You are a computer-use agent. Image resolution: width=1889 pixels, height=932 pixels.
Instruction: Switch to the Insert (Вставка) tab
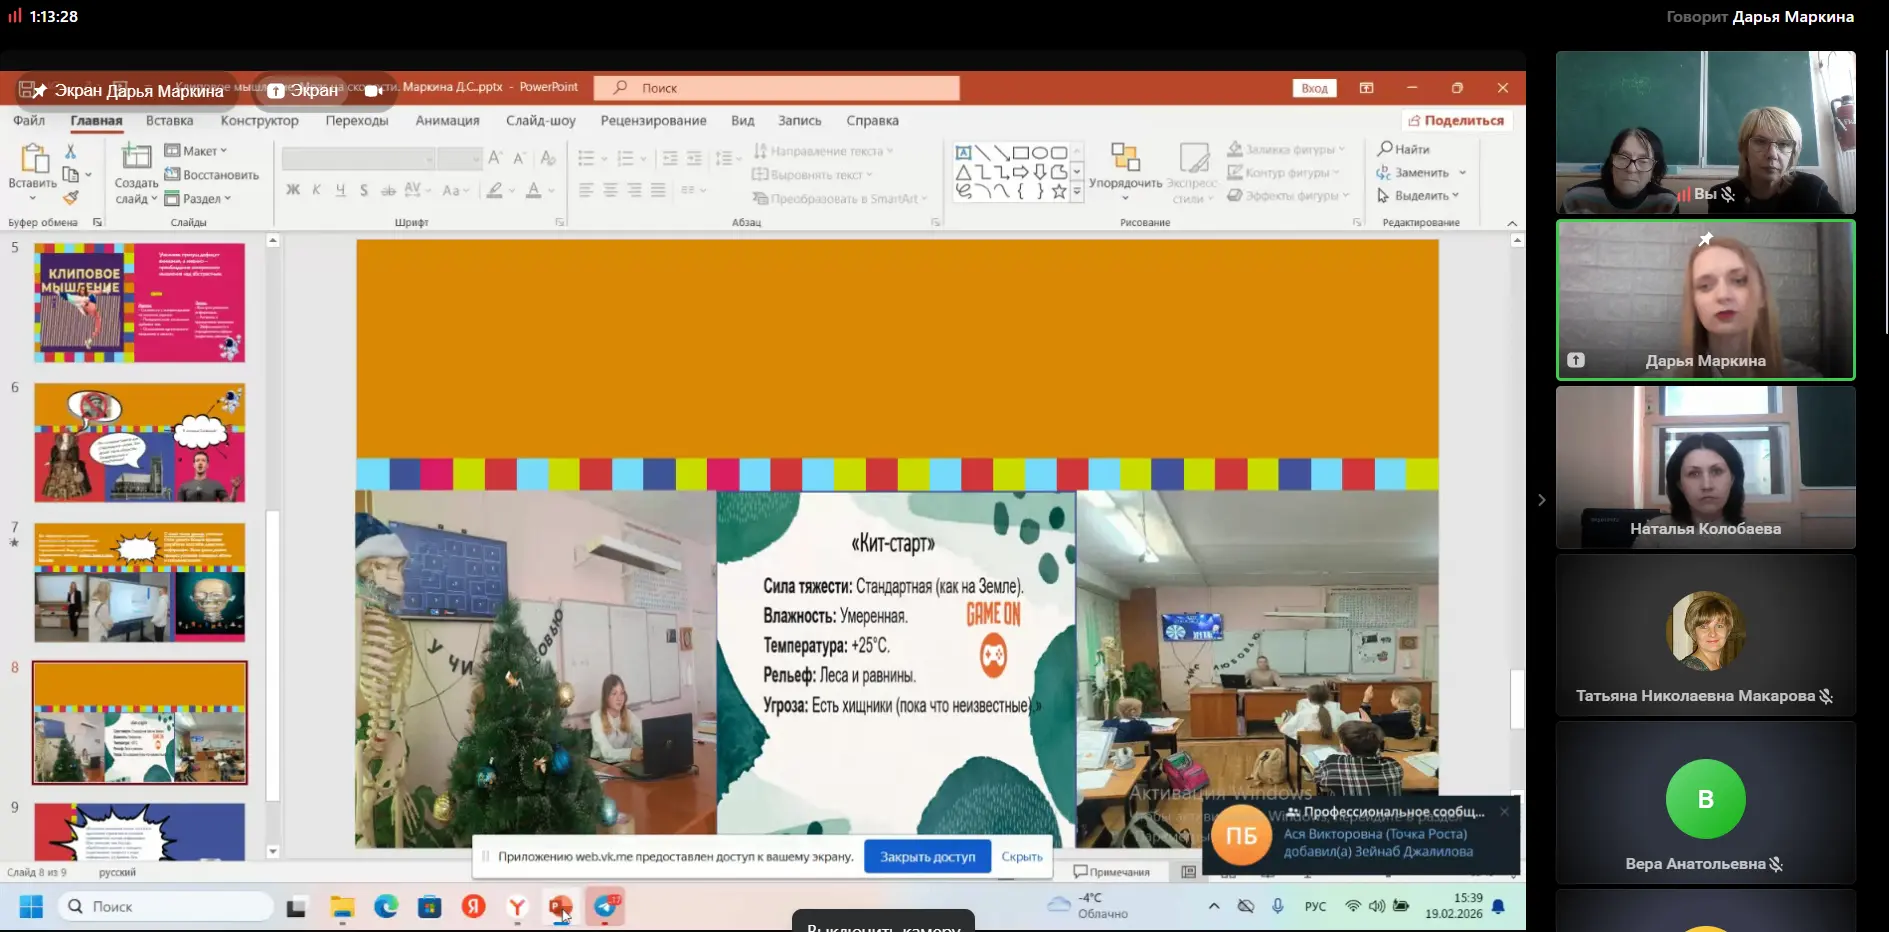pos(169,121)
